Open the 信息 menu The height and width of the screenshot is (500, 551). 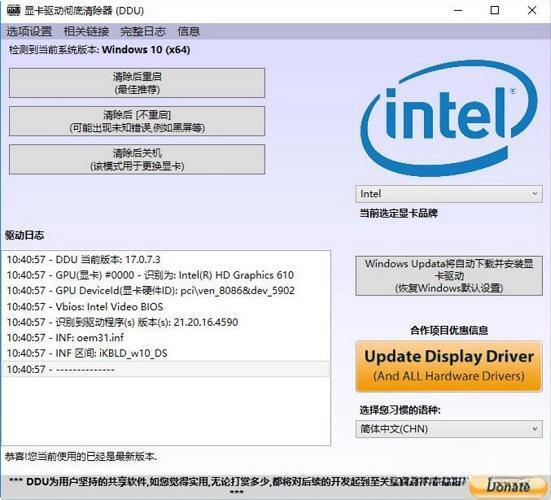tap(189, 31)
